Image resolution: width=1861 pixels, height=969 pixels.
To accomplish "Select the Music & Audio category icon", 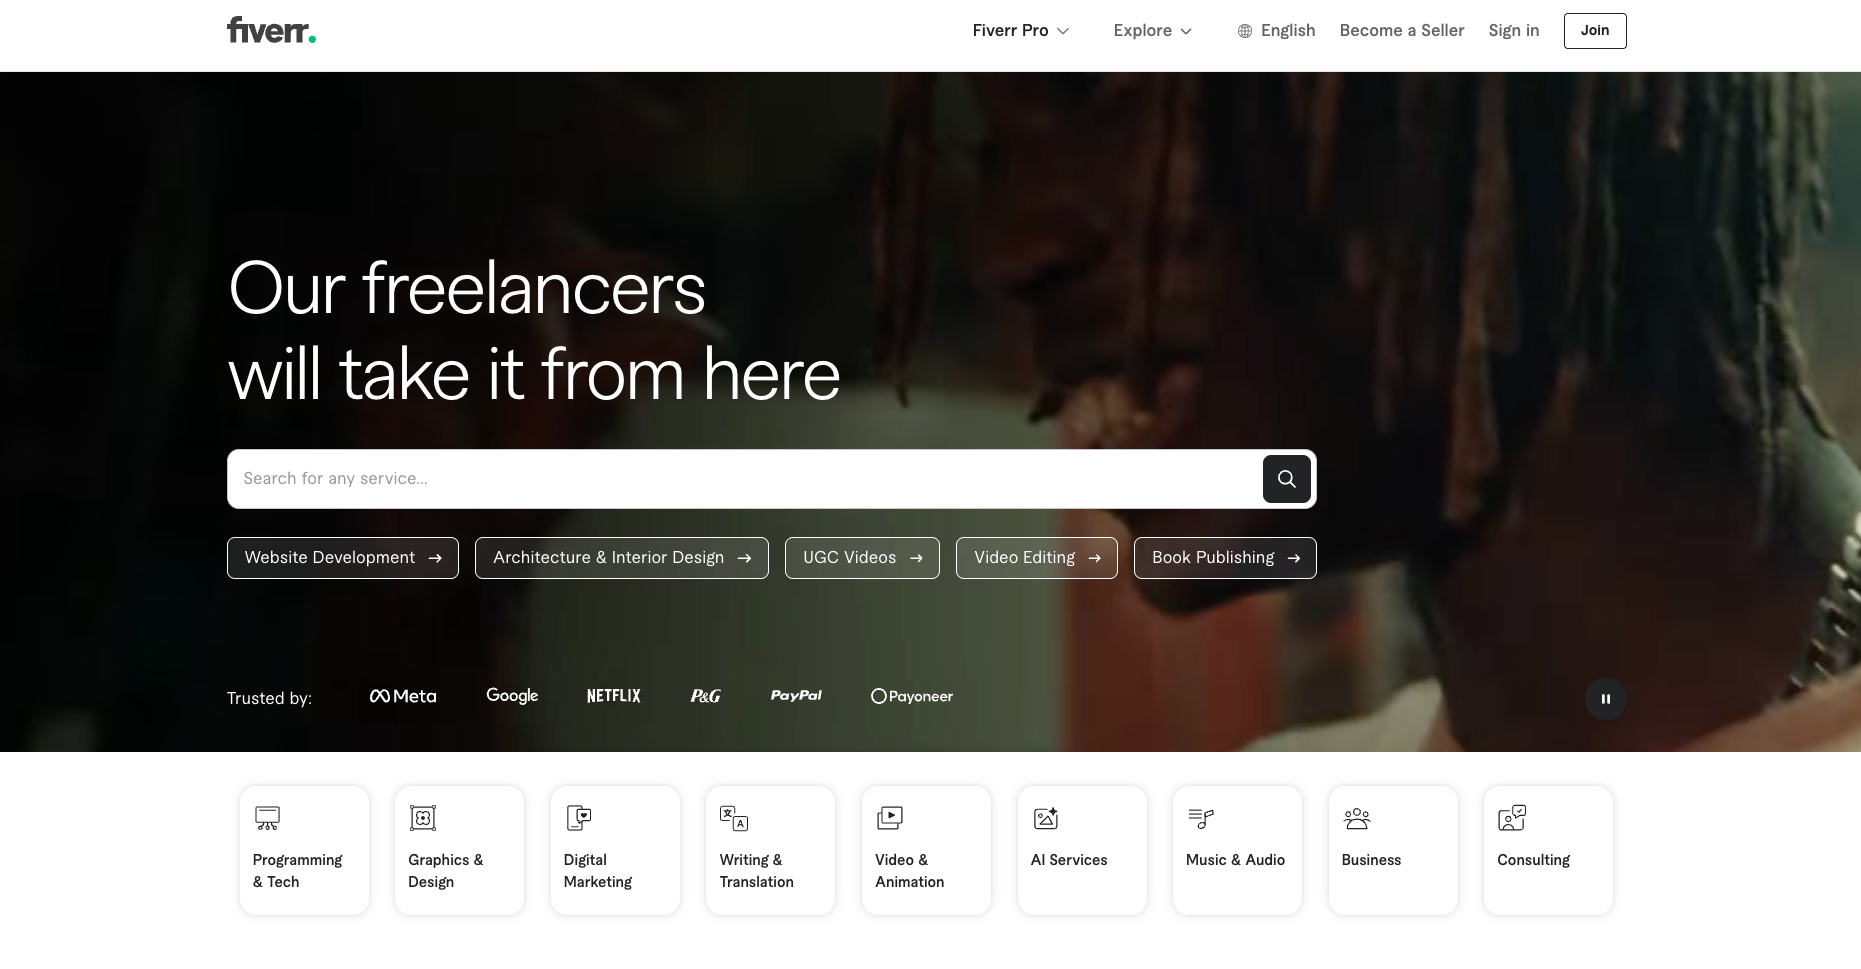I will pyautogui.click(x=1200, y=817).
